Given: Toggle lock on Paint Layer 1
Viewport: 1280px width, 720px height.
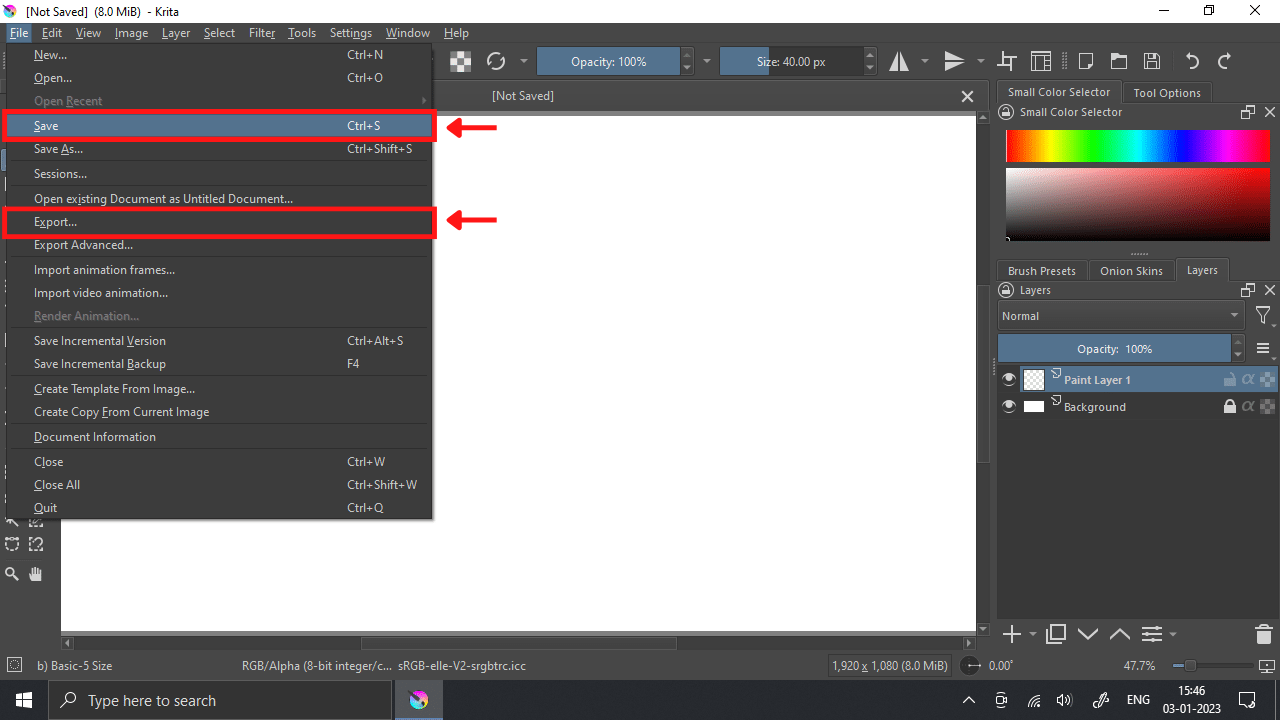Looking at the screenshot, I should tap(1230, 380).
